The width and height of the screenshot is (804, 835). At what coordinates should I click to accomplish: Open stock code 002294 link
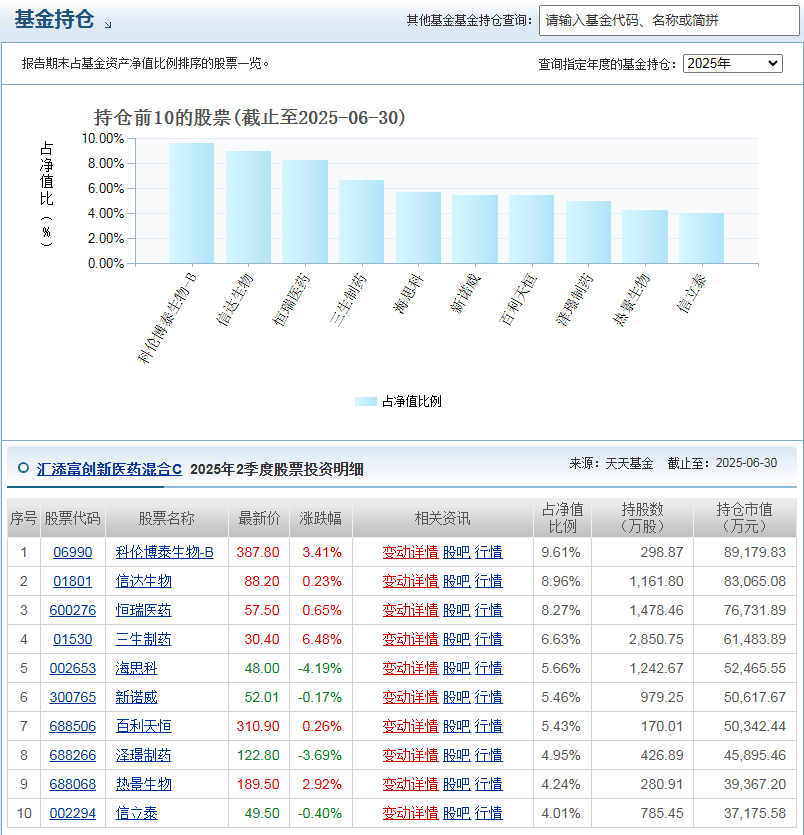[x=72, y=813]
